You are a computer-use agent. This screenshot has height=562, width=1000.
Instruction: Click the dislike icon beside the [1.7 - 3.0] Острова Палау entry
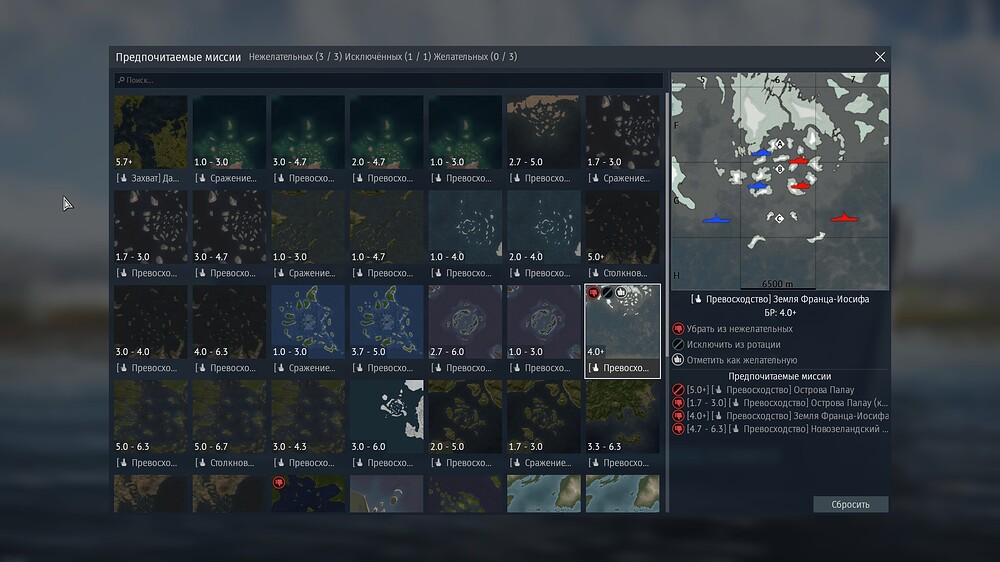pos(678,403)
